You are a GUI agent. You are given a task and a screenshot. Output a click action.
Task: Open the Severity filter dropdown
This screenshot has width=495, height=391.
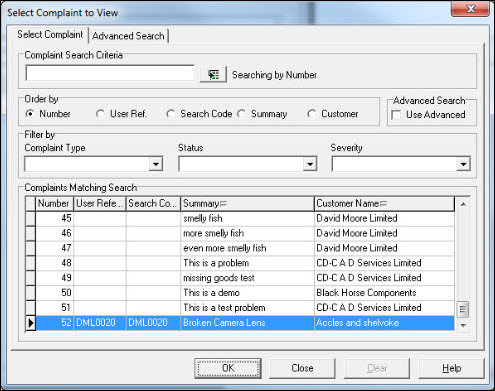[463, 164]
